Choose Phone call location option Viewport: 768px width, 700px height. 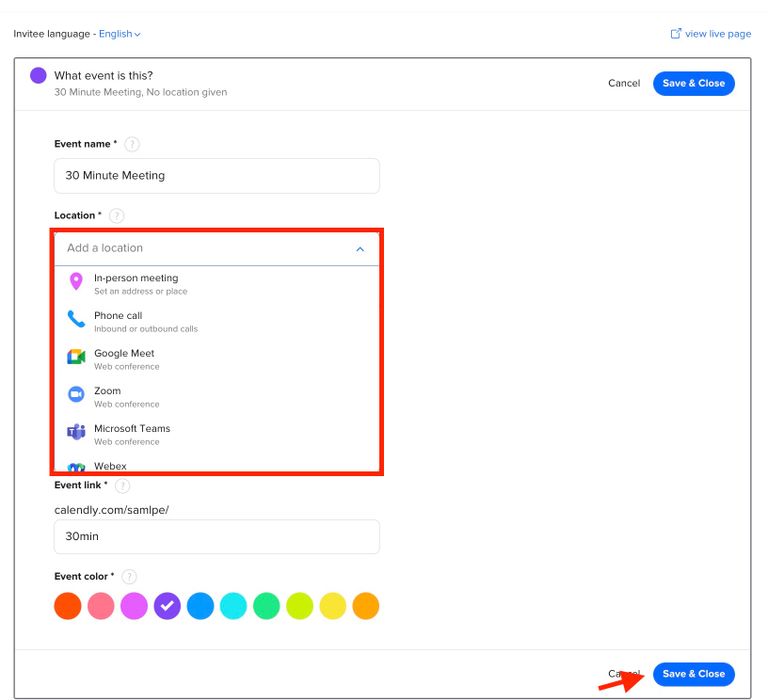pos(216,322)
